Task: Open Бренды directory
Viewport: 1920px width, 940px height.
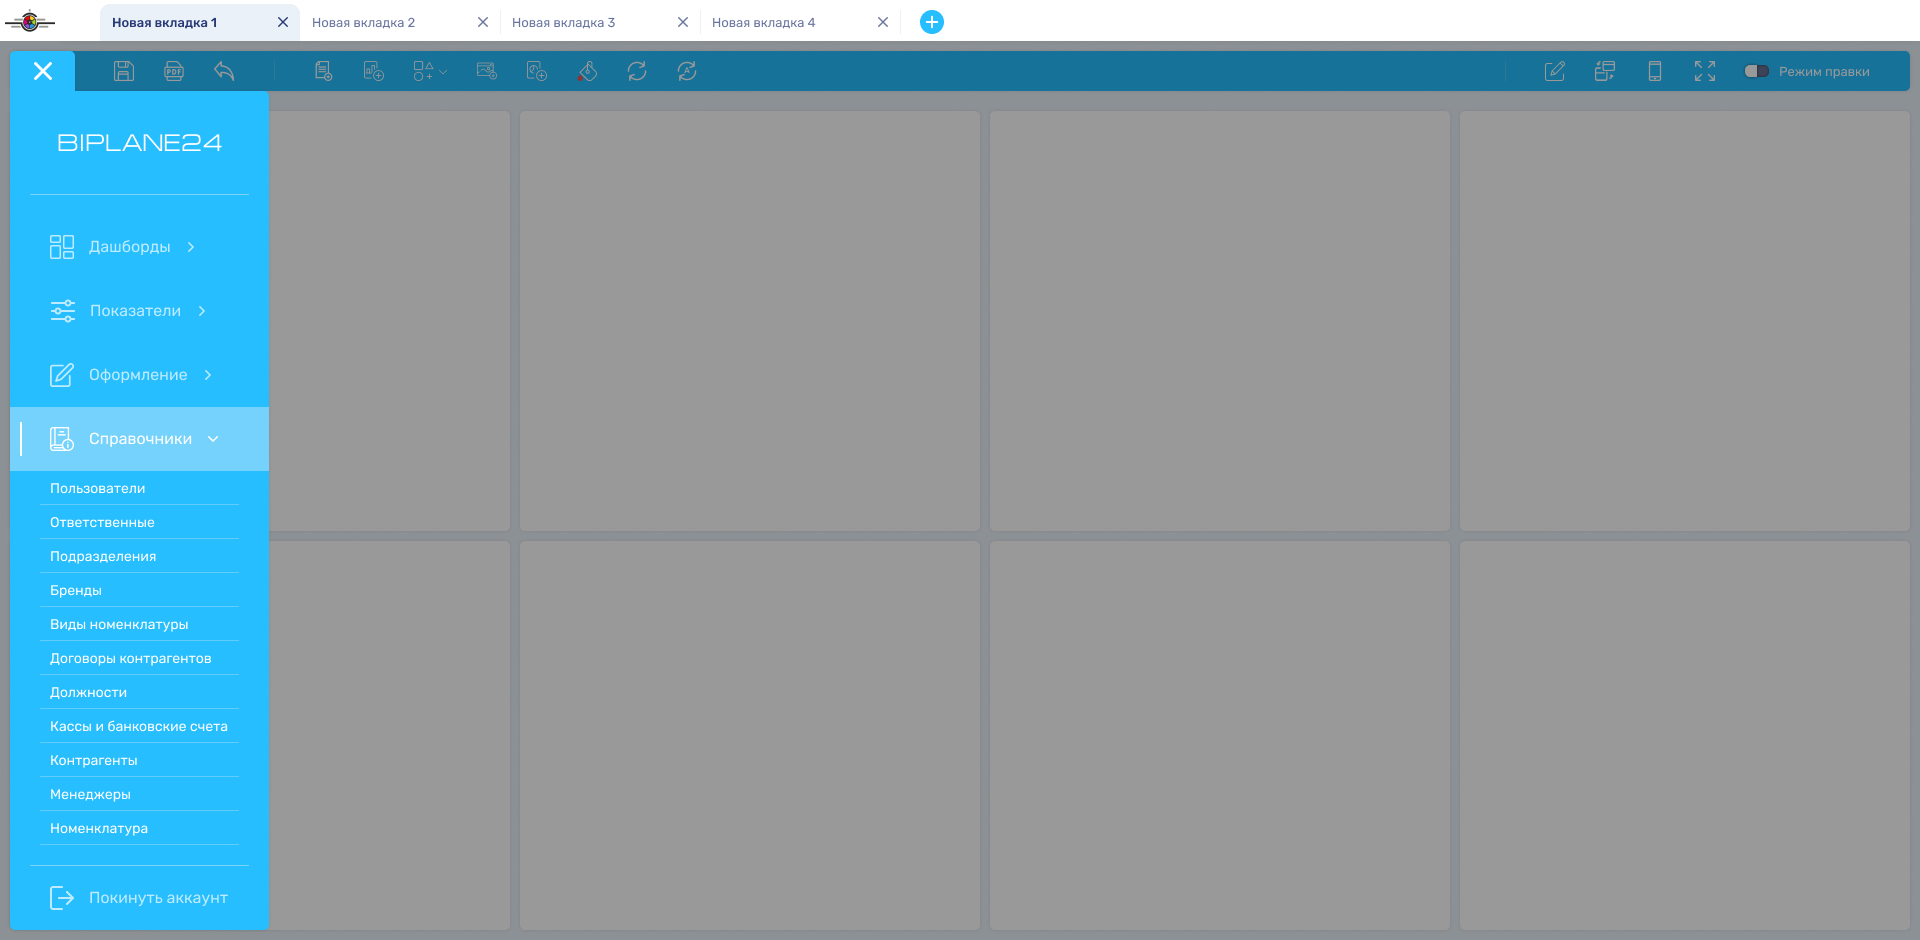Action: coord(139,590)
